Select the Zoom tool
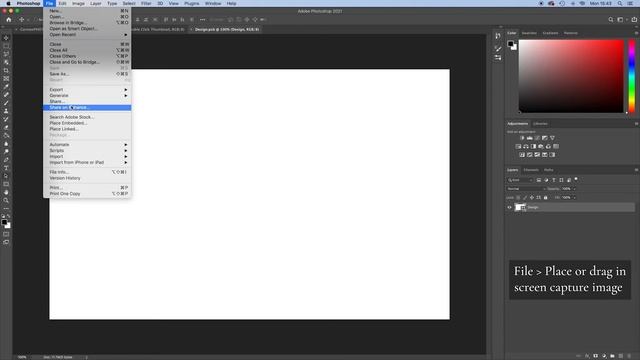The width and height of the screenshot is (640, 360). click(6, 200)
